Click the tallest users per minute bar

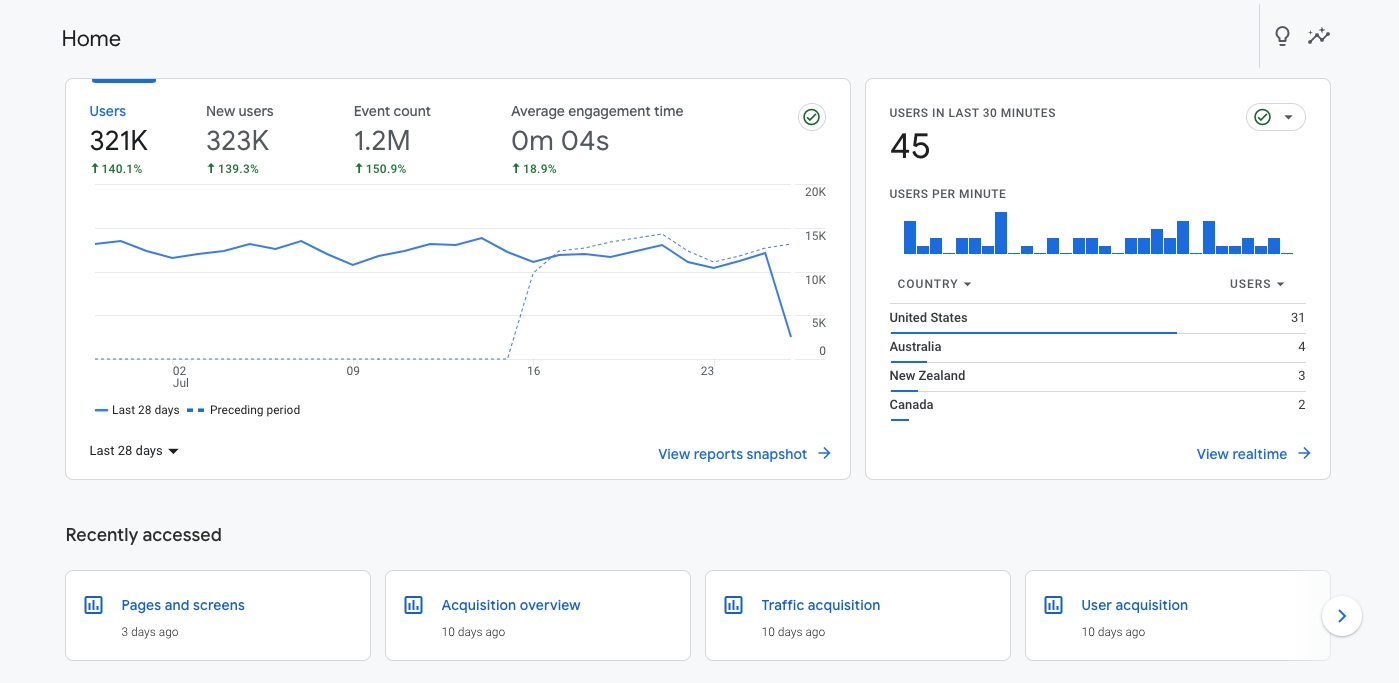[x=1001, y=233]
